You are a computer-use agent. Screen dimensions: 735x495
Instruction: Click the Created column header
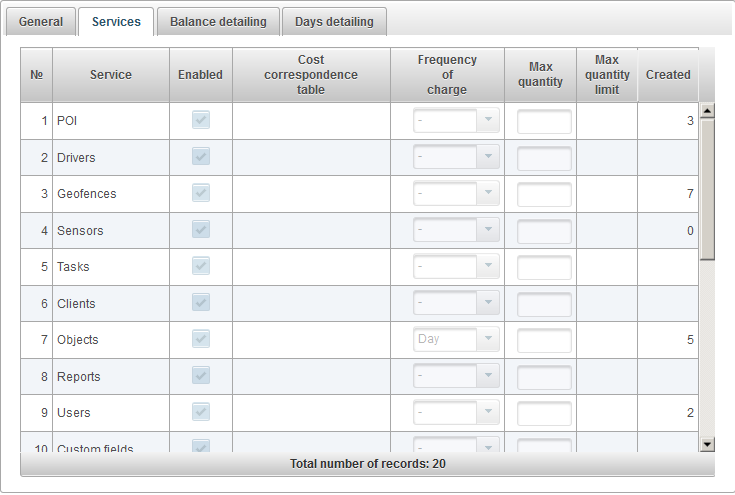[667, 75]
